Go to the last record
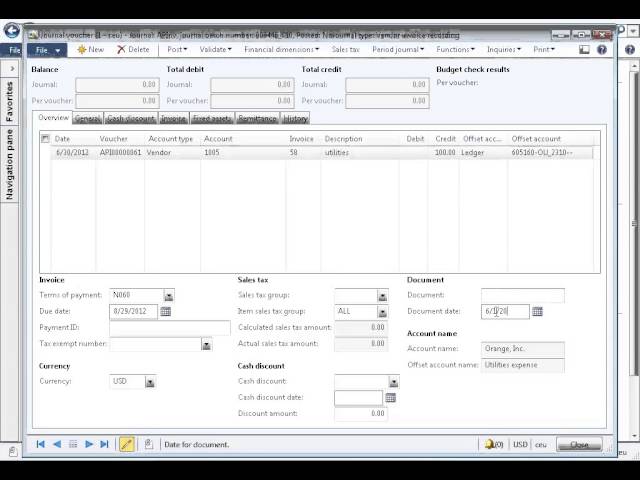 point(104,444)
